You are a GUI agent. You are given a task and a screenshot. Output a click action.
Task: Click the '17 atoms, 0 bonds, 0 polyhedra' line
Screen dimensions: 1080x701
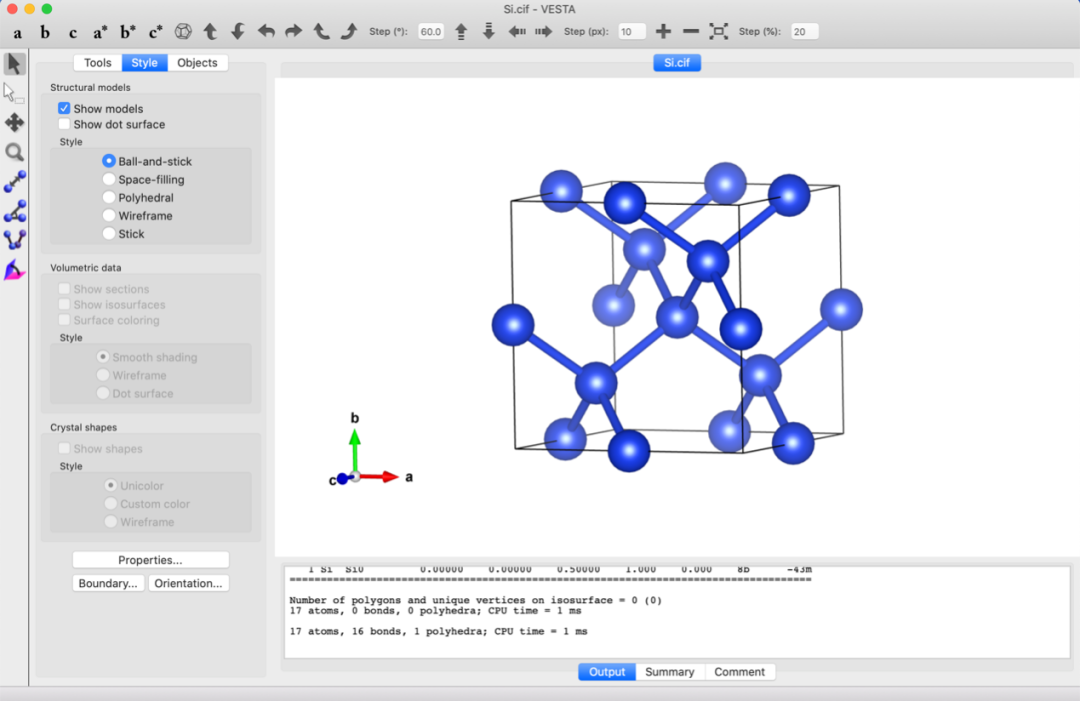point(435,611)
